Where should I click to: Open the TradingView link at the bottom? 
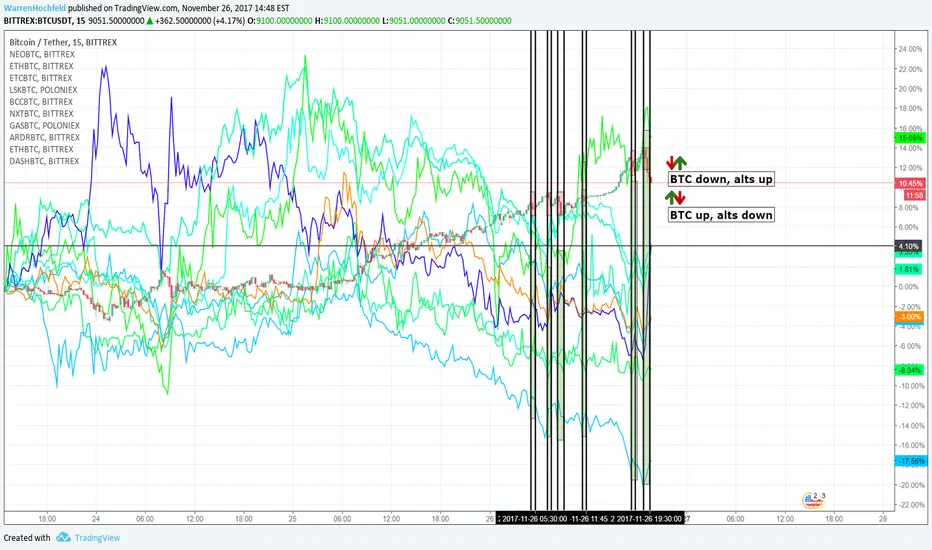(97, 538)
